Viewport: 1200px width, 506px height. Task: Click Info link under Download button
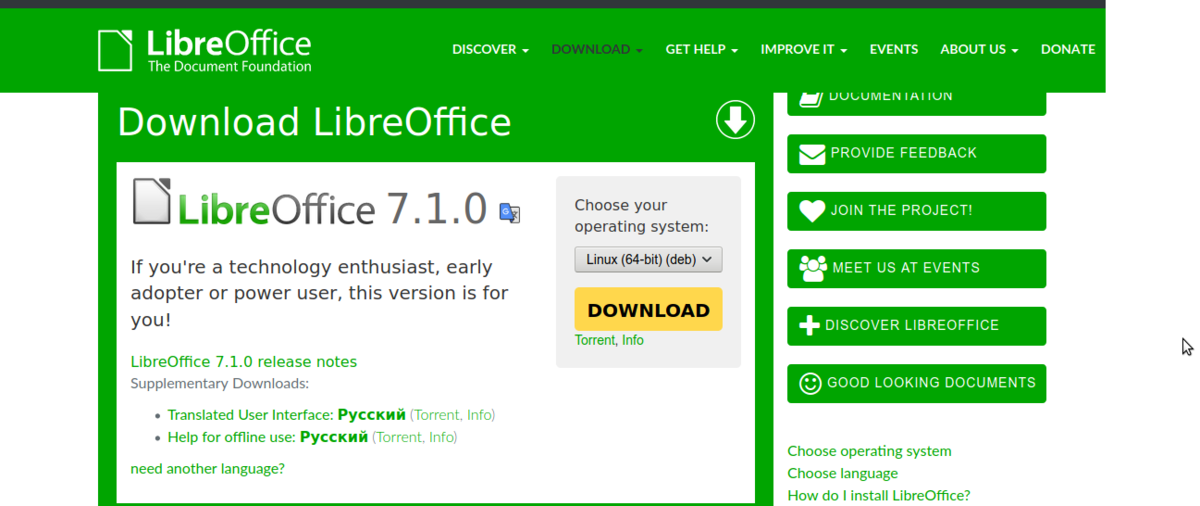click(x=633, y=341)
